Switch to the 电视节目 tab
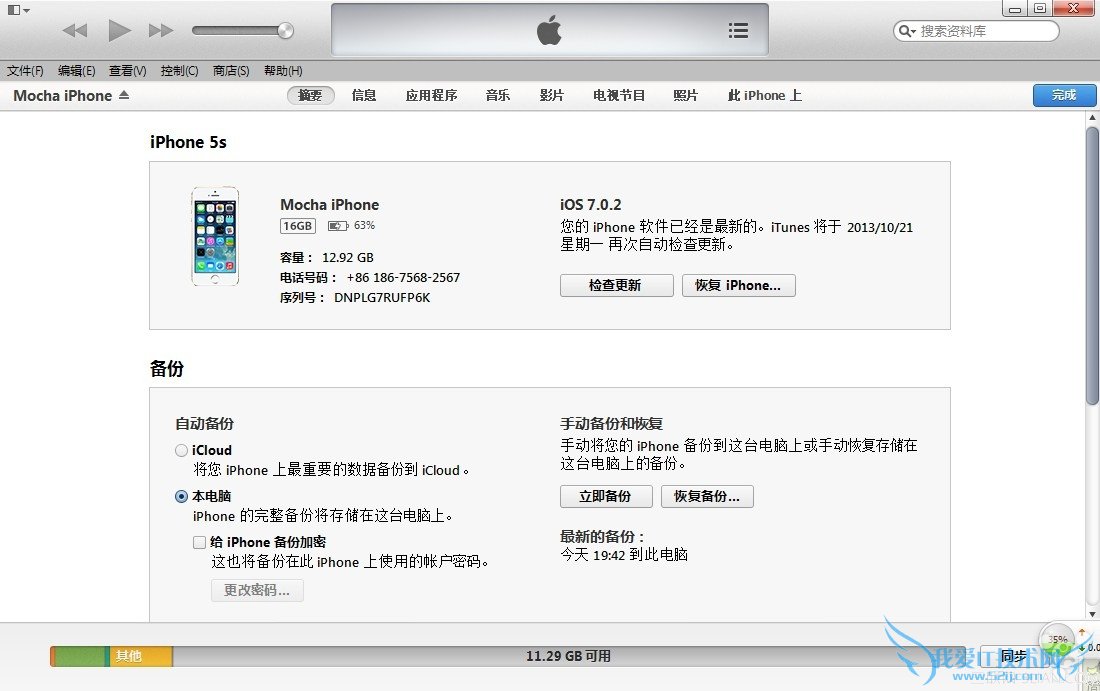The image size is (1100, 691). tap(619, 95)
